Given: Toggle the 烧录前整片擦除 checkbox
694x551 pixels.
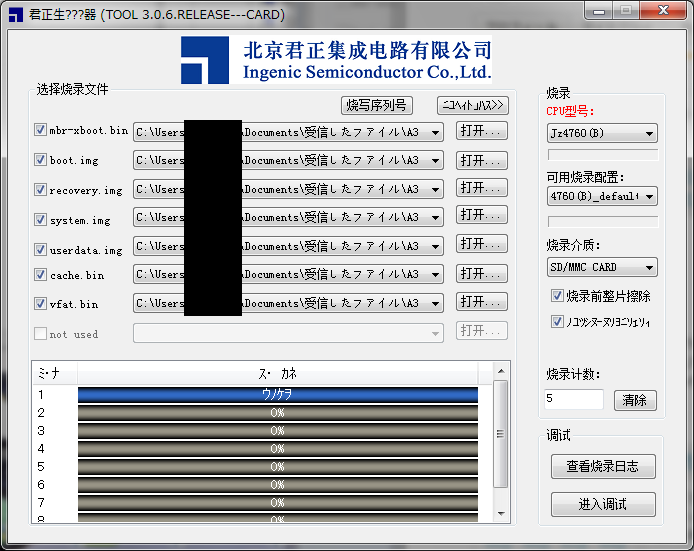Looking at the screenshot, I should [x=557, y=295].
